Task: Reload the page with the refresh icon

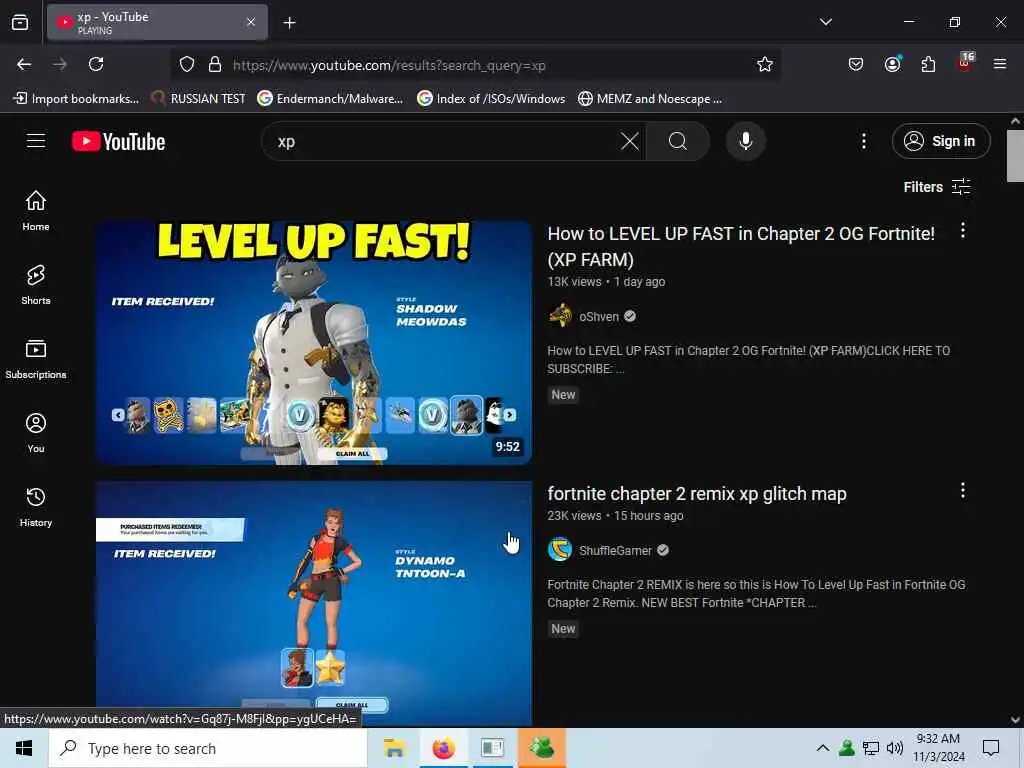Action: [96, 64]
